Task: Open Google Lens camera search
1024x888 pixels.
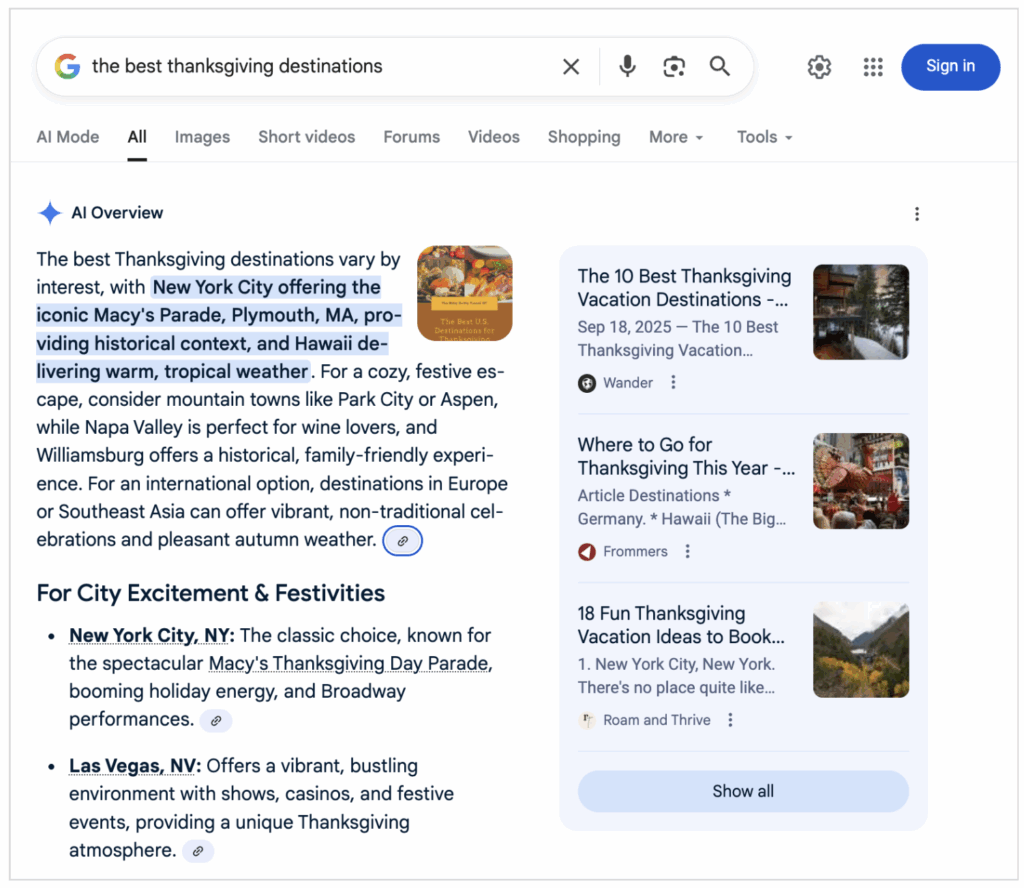Action: click(x=673, y=66)
